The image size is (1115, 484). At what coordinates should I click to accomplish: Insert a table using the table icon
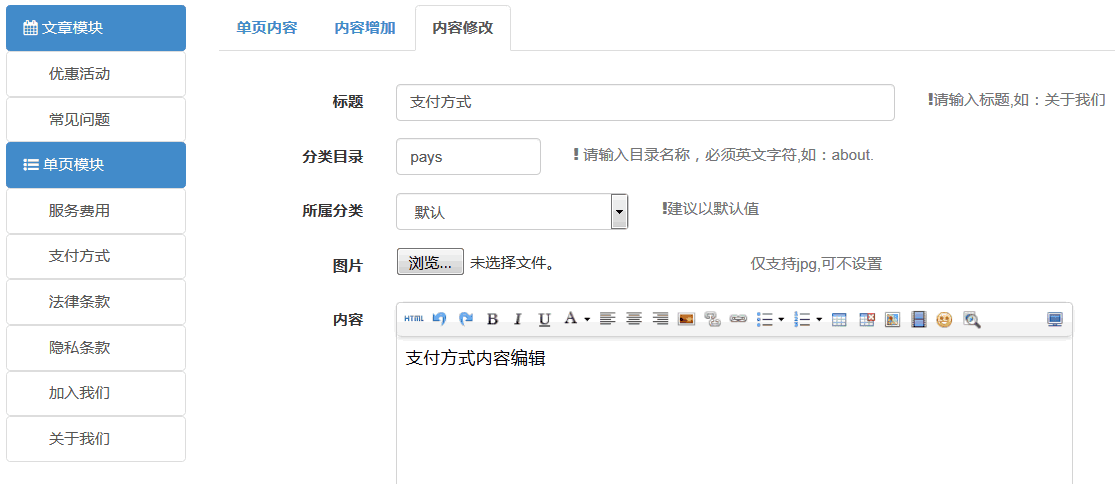coord(839,319)
